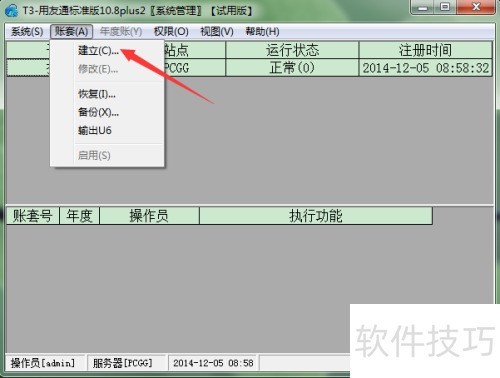This screenshot has width=500, height=378.
Task: Maximize the T3 system management window
Action: [445, 7]
